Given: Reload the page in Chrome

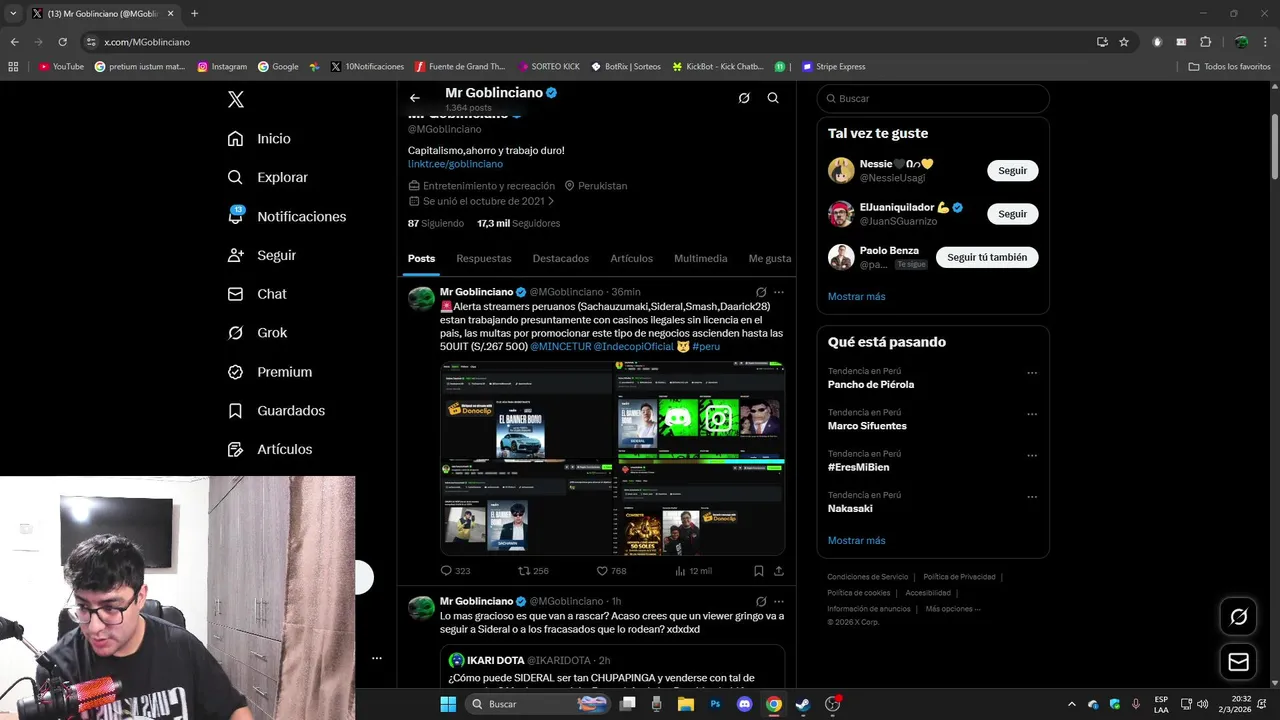Looking at the screenshot, I should tap(62, 42).
